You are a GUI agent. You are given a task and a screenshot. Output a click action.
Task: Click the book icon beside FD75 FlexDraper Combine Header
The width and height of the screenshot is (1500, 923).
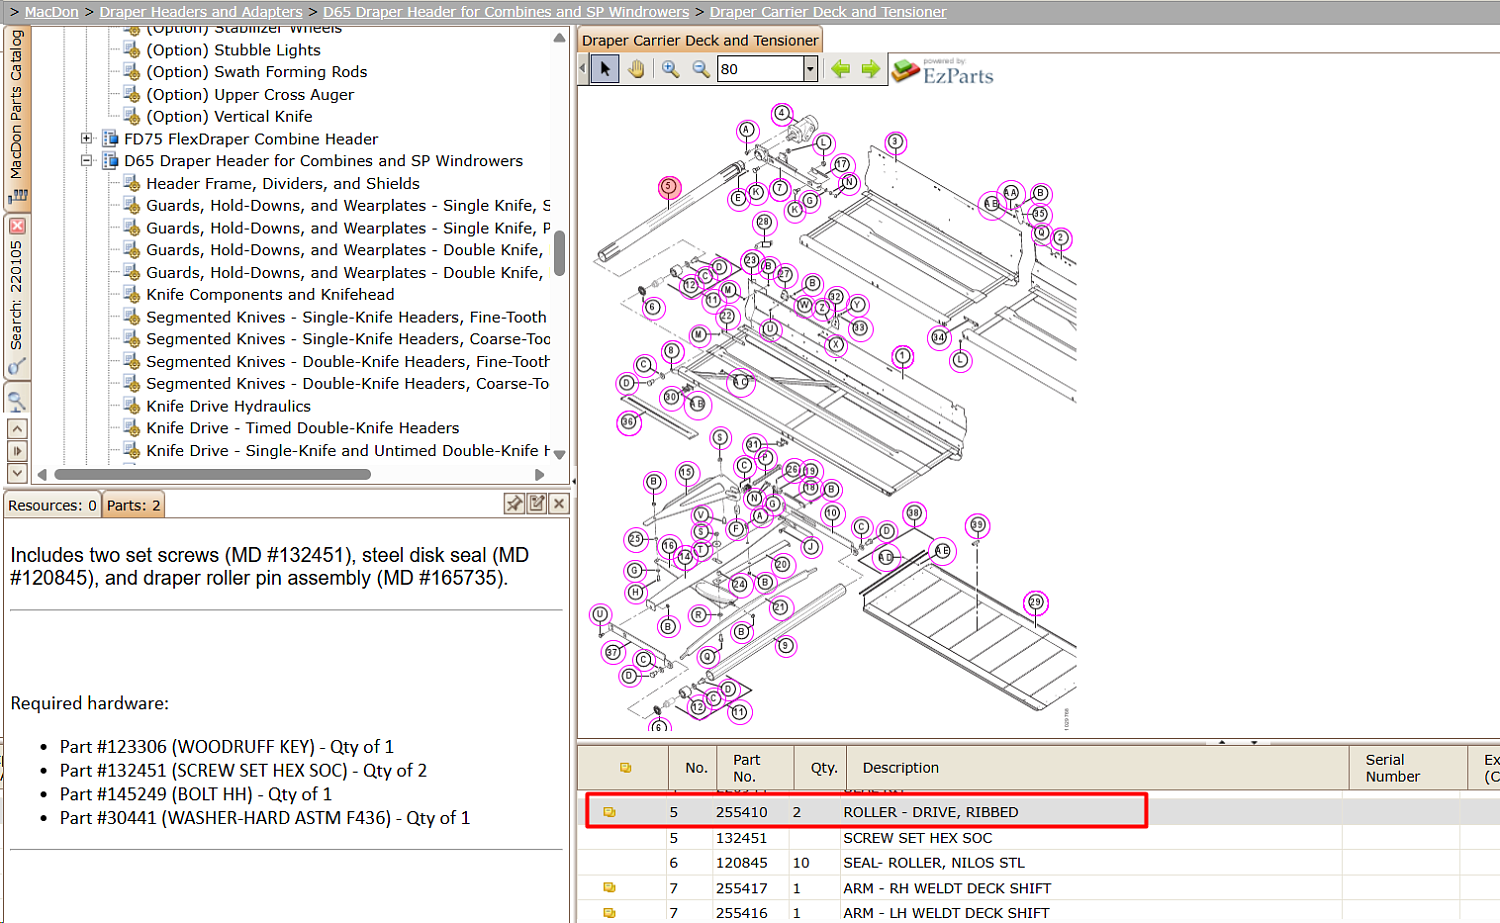pos(111,139)
